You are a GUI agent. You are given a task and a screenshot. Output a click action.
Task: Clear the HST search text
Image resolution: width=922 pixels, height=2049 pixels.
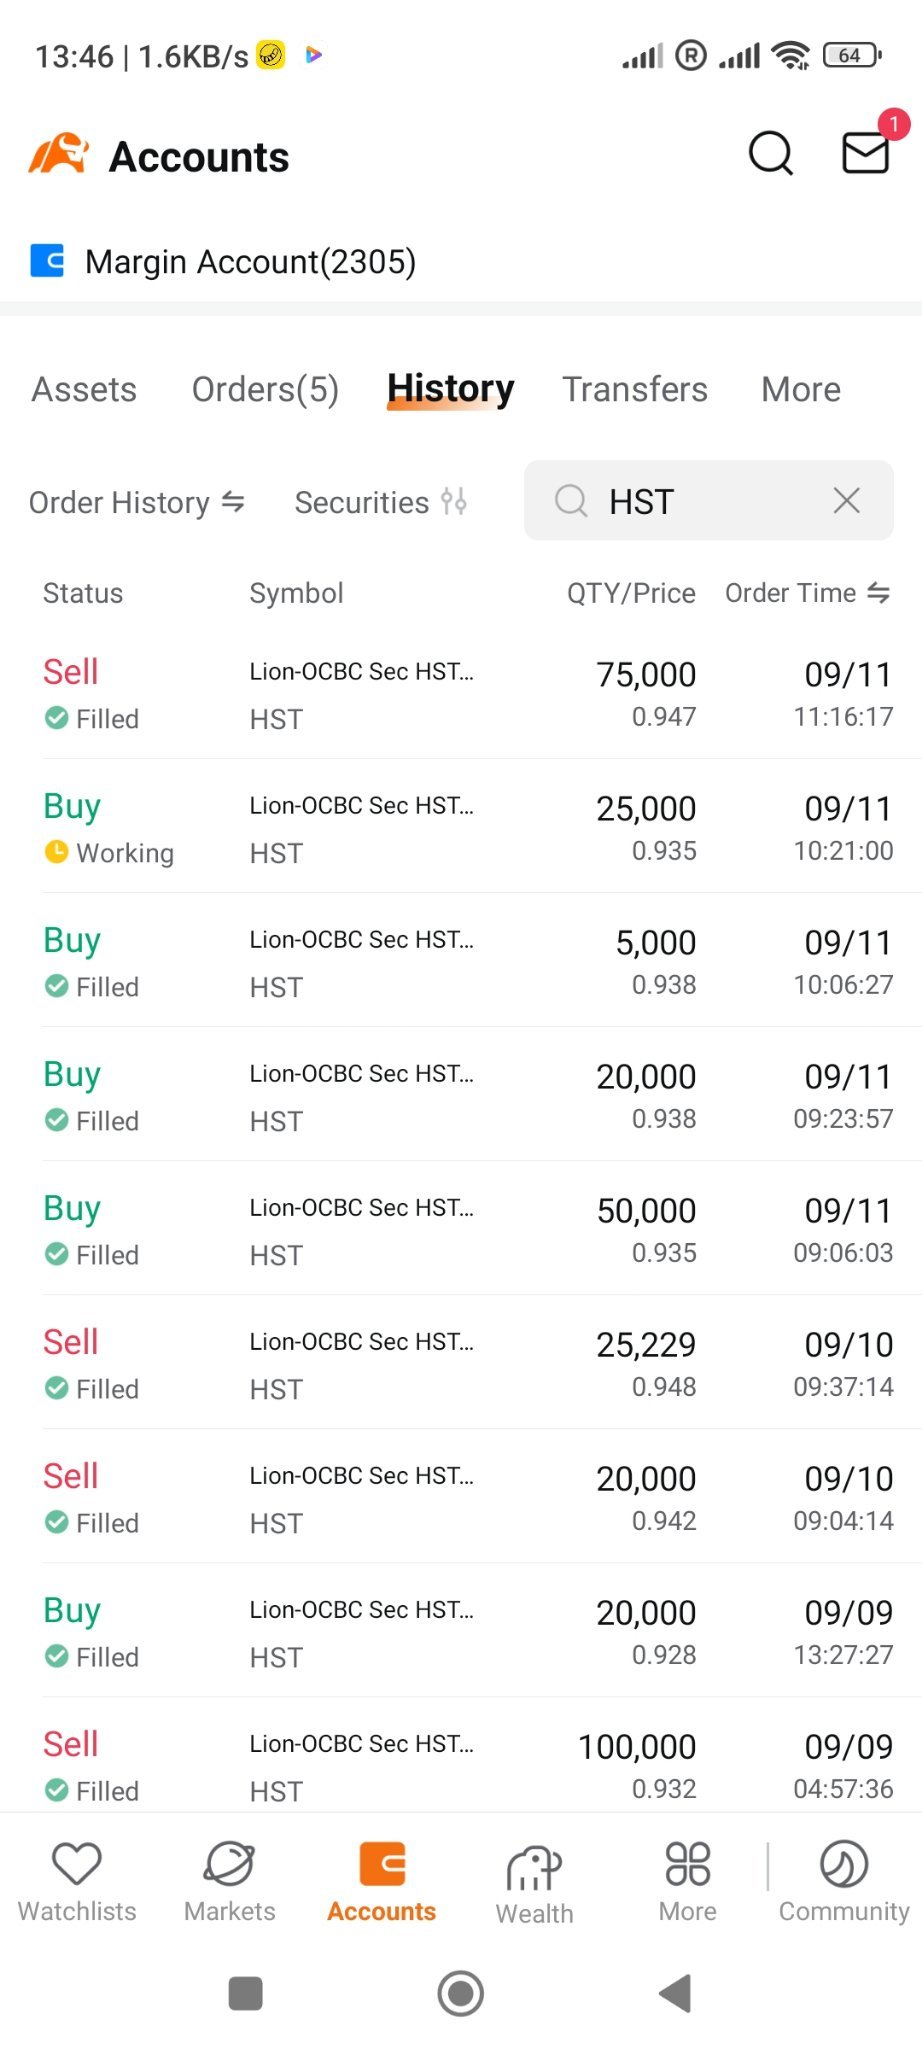(x=847, y=500)
